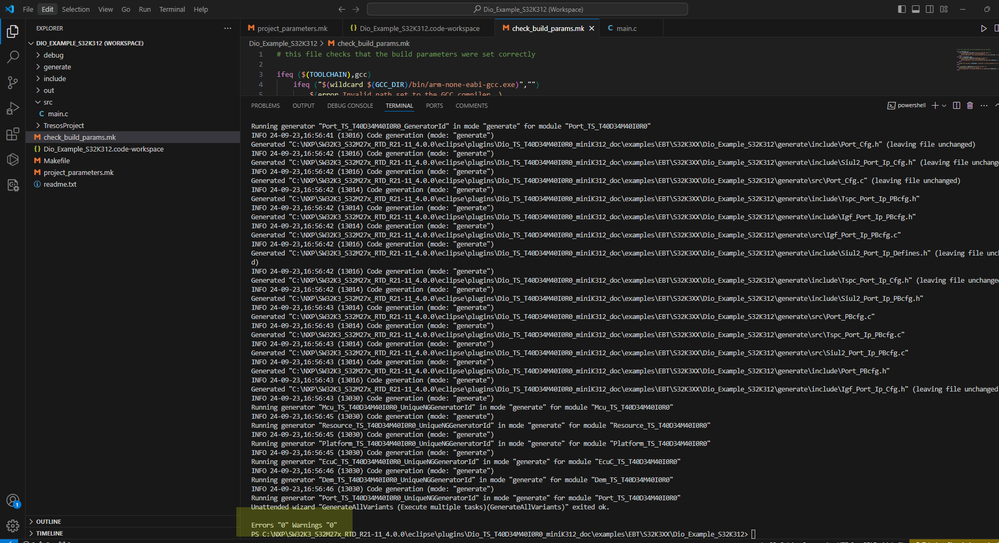Screen dimensions: 999x543
Task: Select check_build_params.mk in explorer tree
Action: pyautogui.click(x=133, y=137)
